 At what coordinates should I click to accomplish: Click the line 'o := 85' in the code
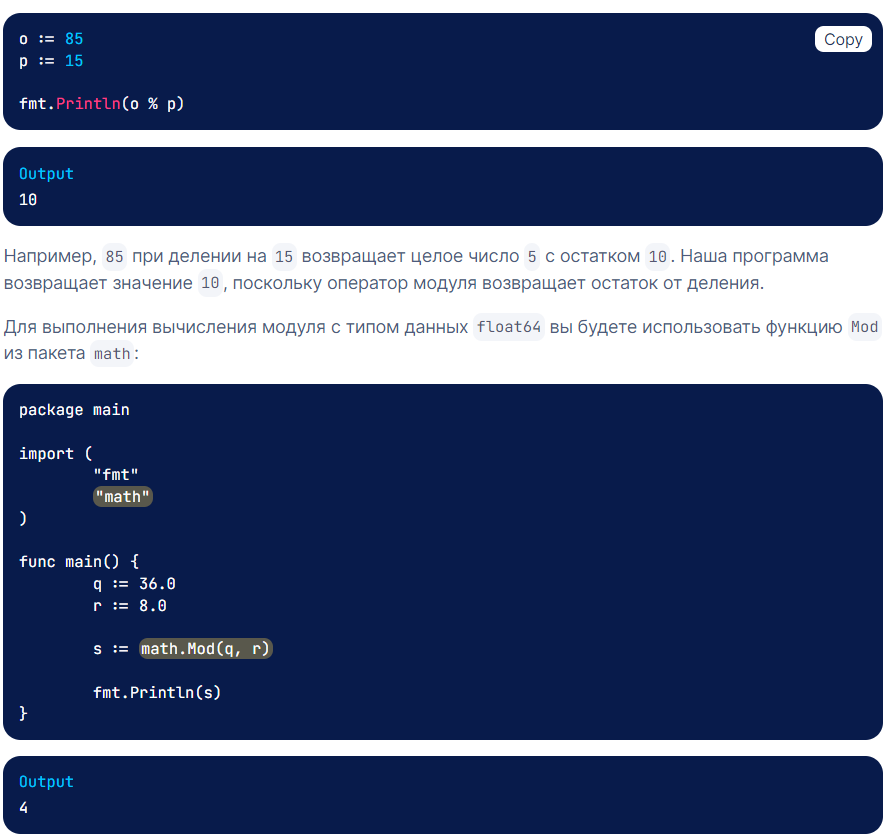(x=51, y=39)
